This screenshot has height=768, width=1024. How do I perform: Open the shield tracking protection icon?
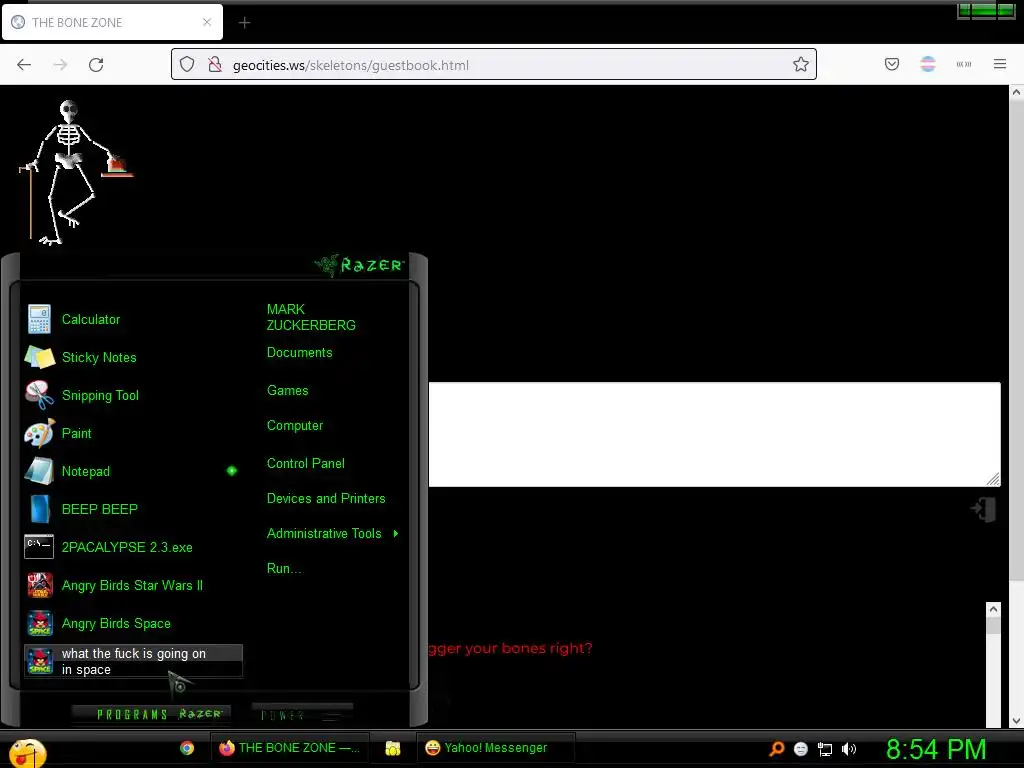(x=187, y=64)
